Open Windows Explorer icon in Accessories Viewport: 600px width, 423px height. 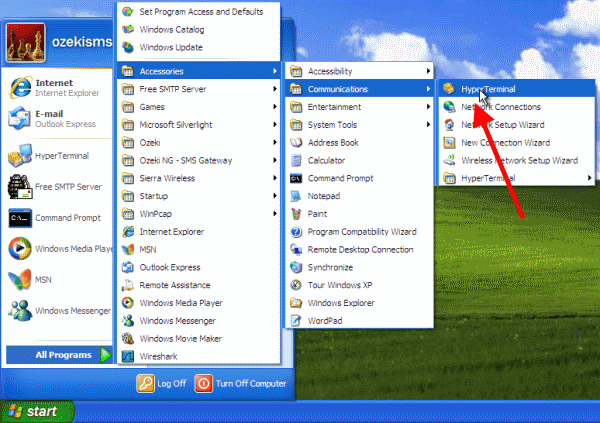[x=296, y=303]
